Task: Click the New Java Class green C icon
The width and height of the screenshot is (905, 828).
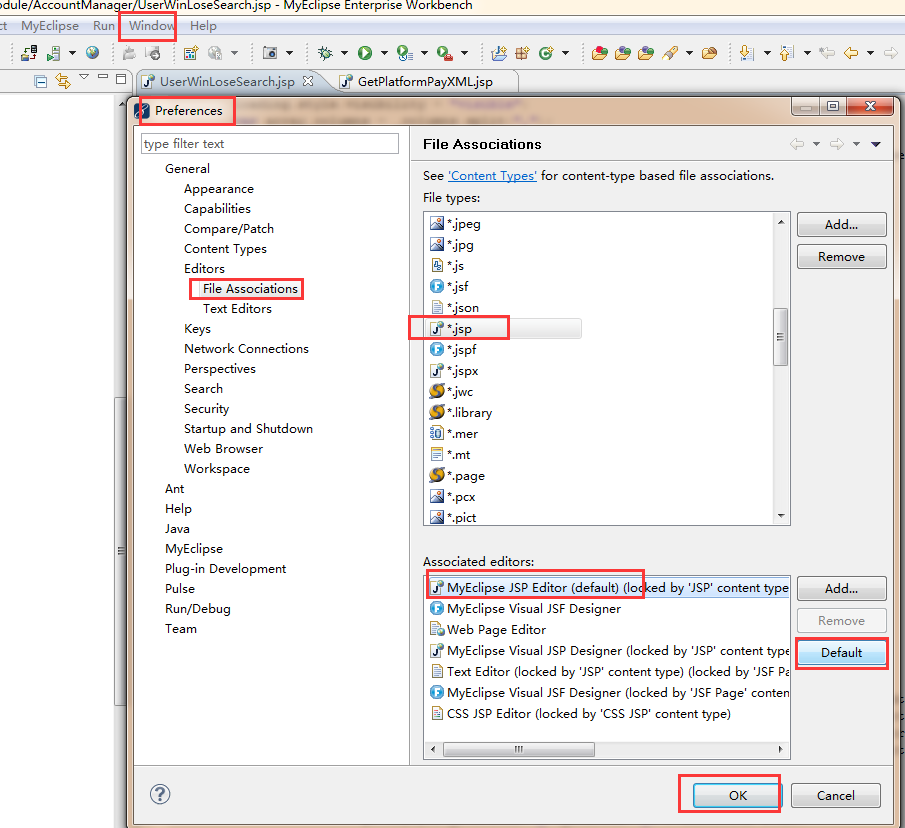Action: pos(546,53)
